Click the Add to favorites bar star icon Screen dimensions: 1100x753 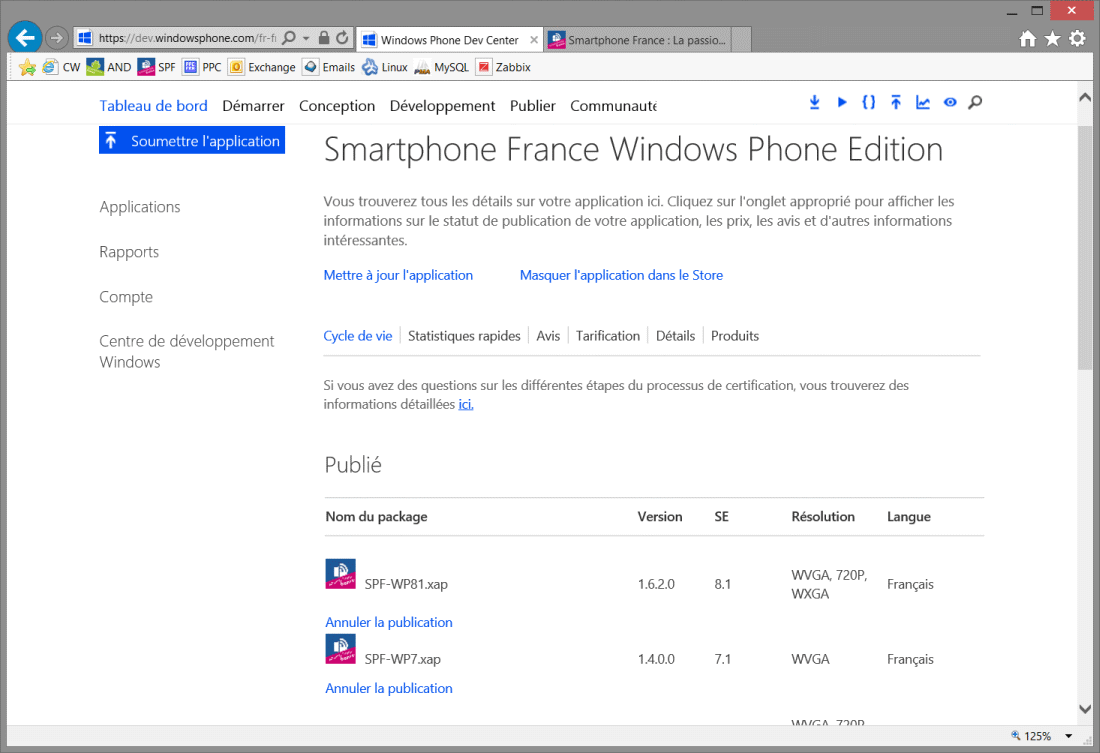27,67
